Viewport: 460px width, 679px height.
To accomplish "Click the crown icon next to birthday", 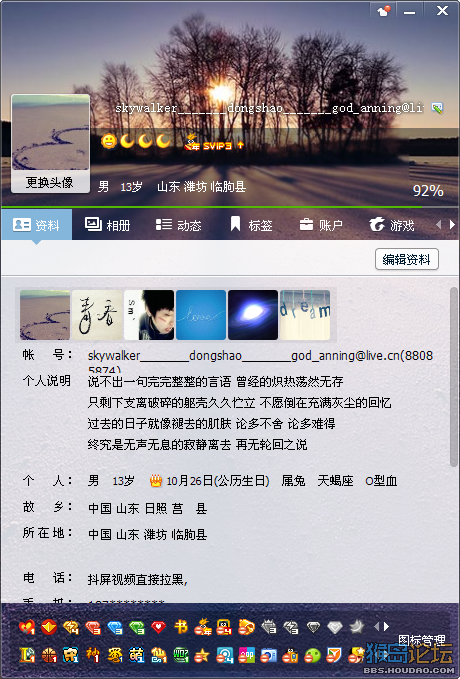I will [155, 480].
